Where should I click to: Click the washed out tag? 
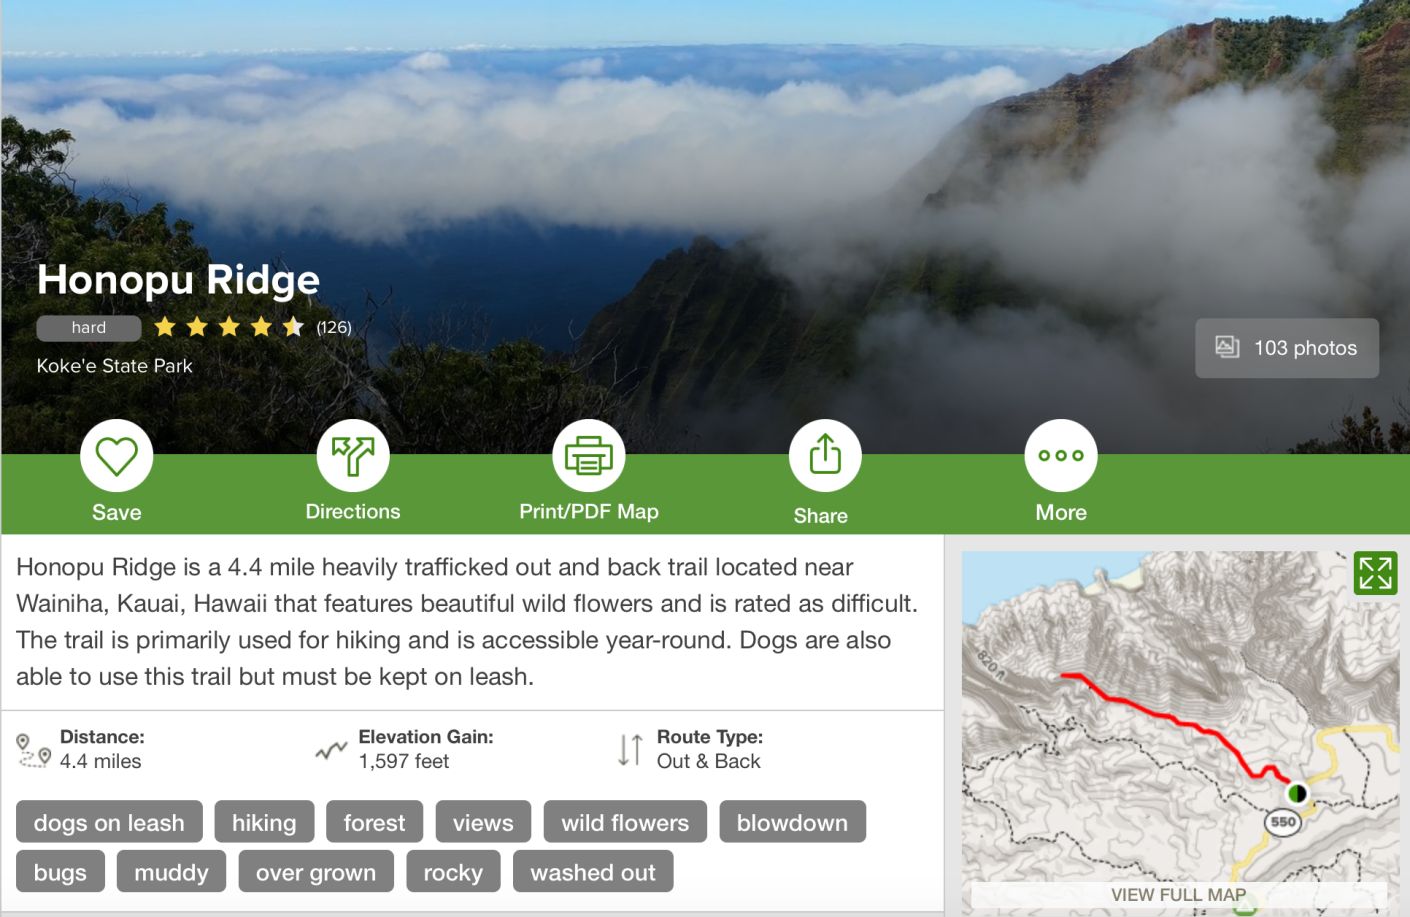[593, 871]
